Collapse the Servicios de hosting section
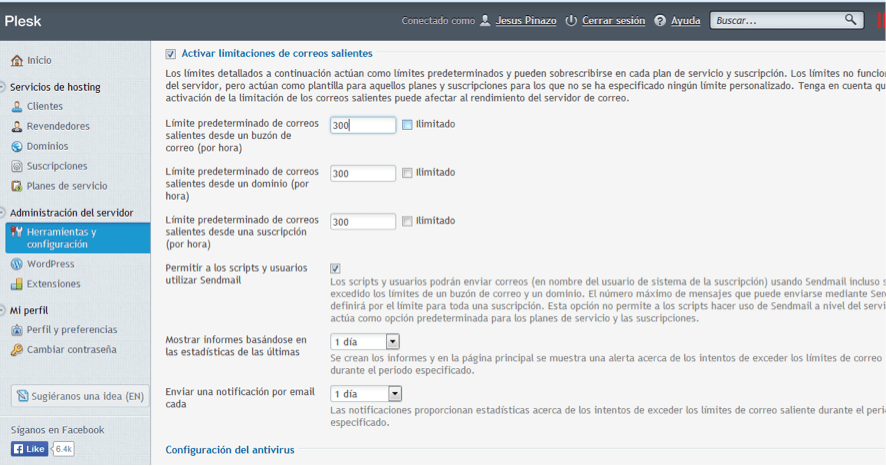This screenshot has width=886, height=466. point(2,87)
